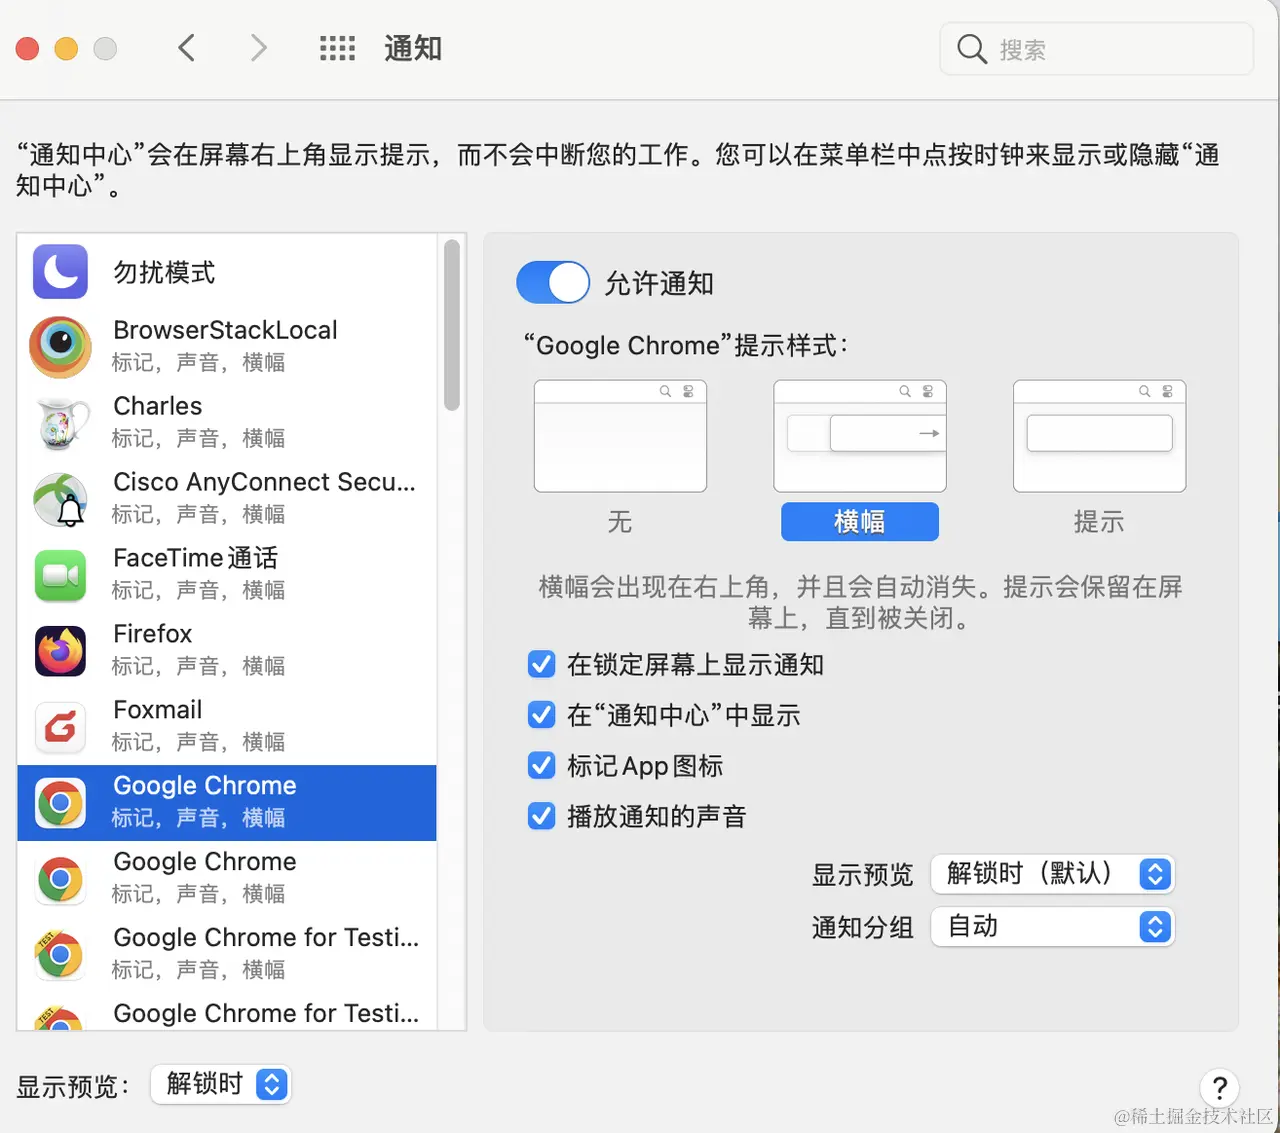
Task: Select the FaceTime camera icon
Action: point(60,575)
